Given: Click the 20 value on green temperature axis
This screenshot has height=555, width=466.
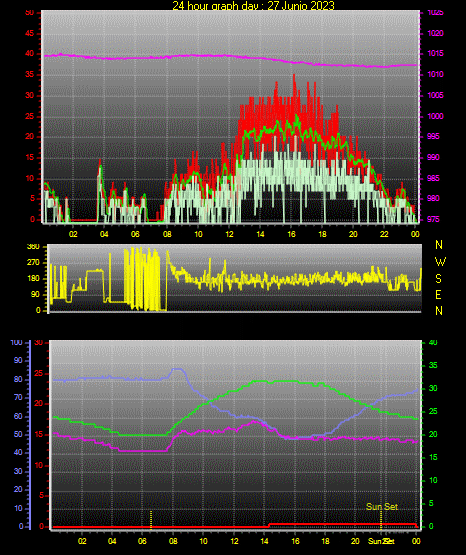Looking at the screenshot, I should pos(433,434).
